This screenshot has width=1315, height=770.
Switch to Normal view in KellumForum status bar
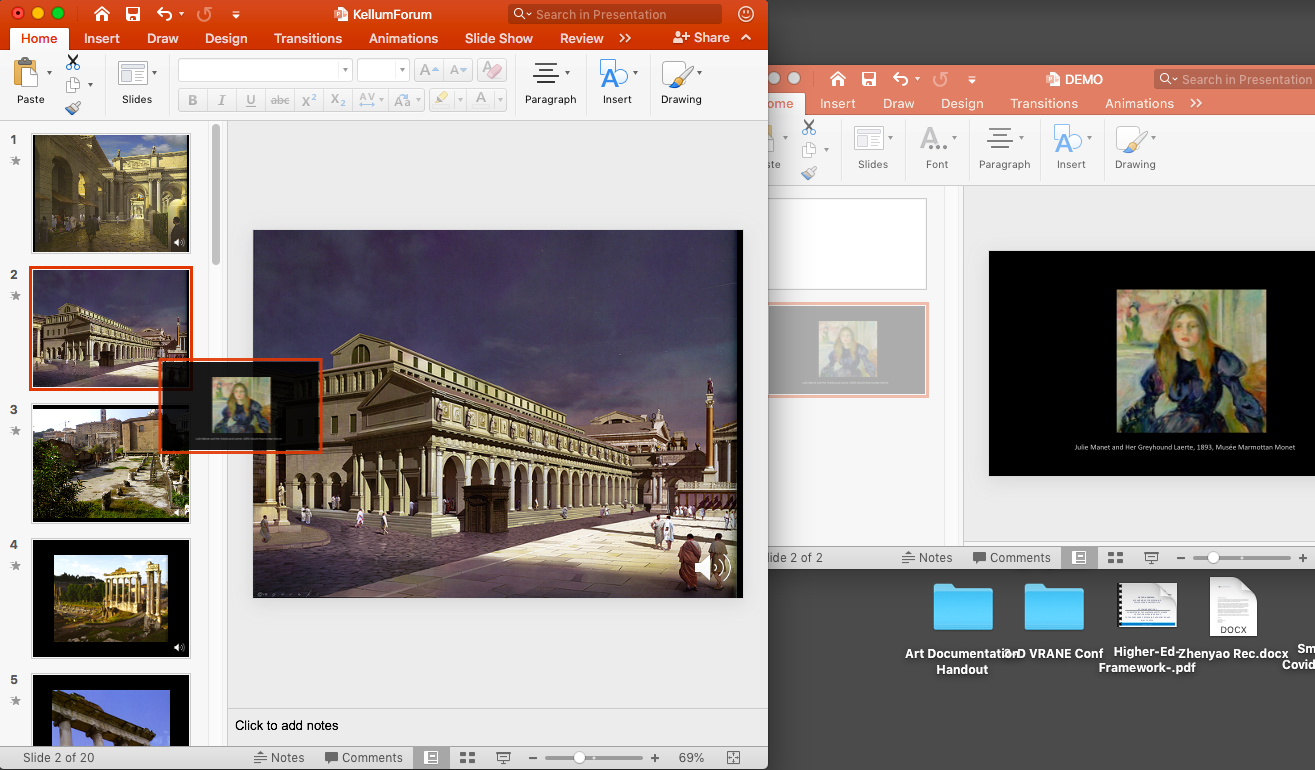(431, 758)
